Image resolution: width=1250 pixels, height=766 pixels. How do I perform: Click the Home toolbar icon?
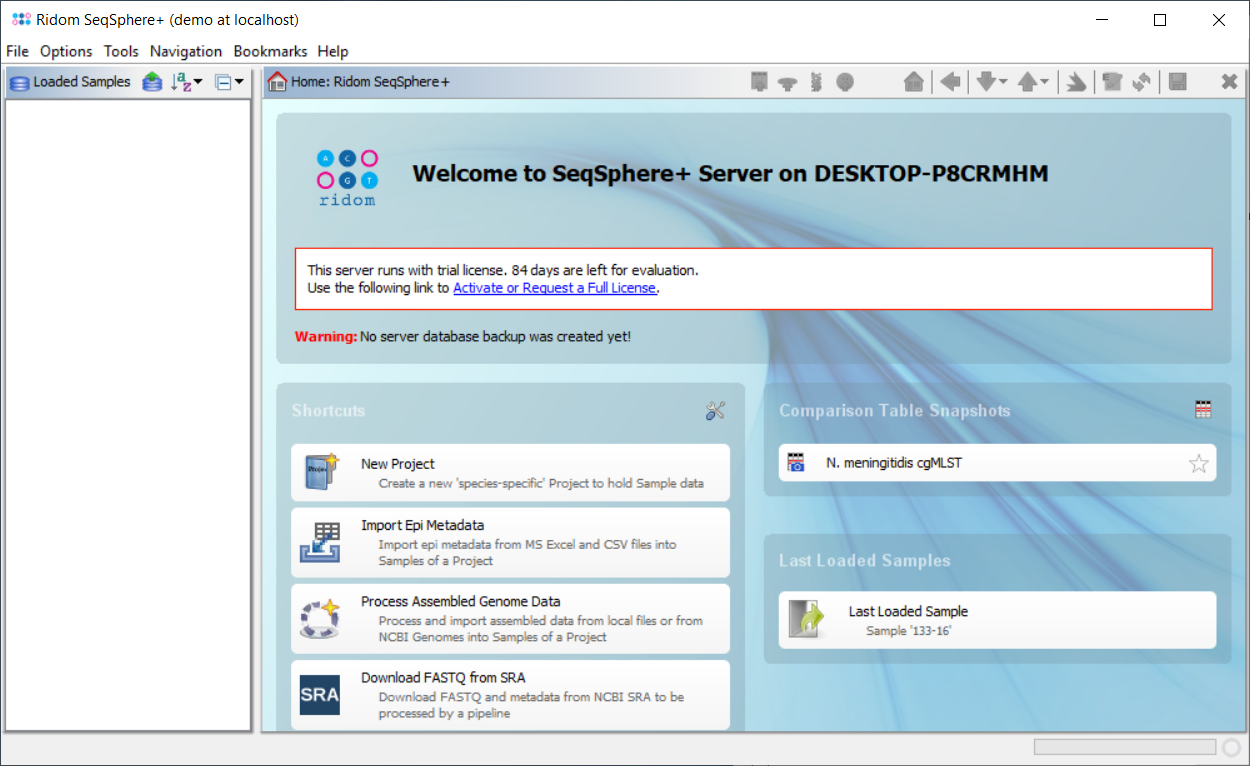(913, 82)
